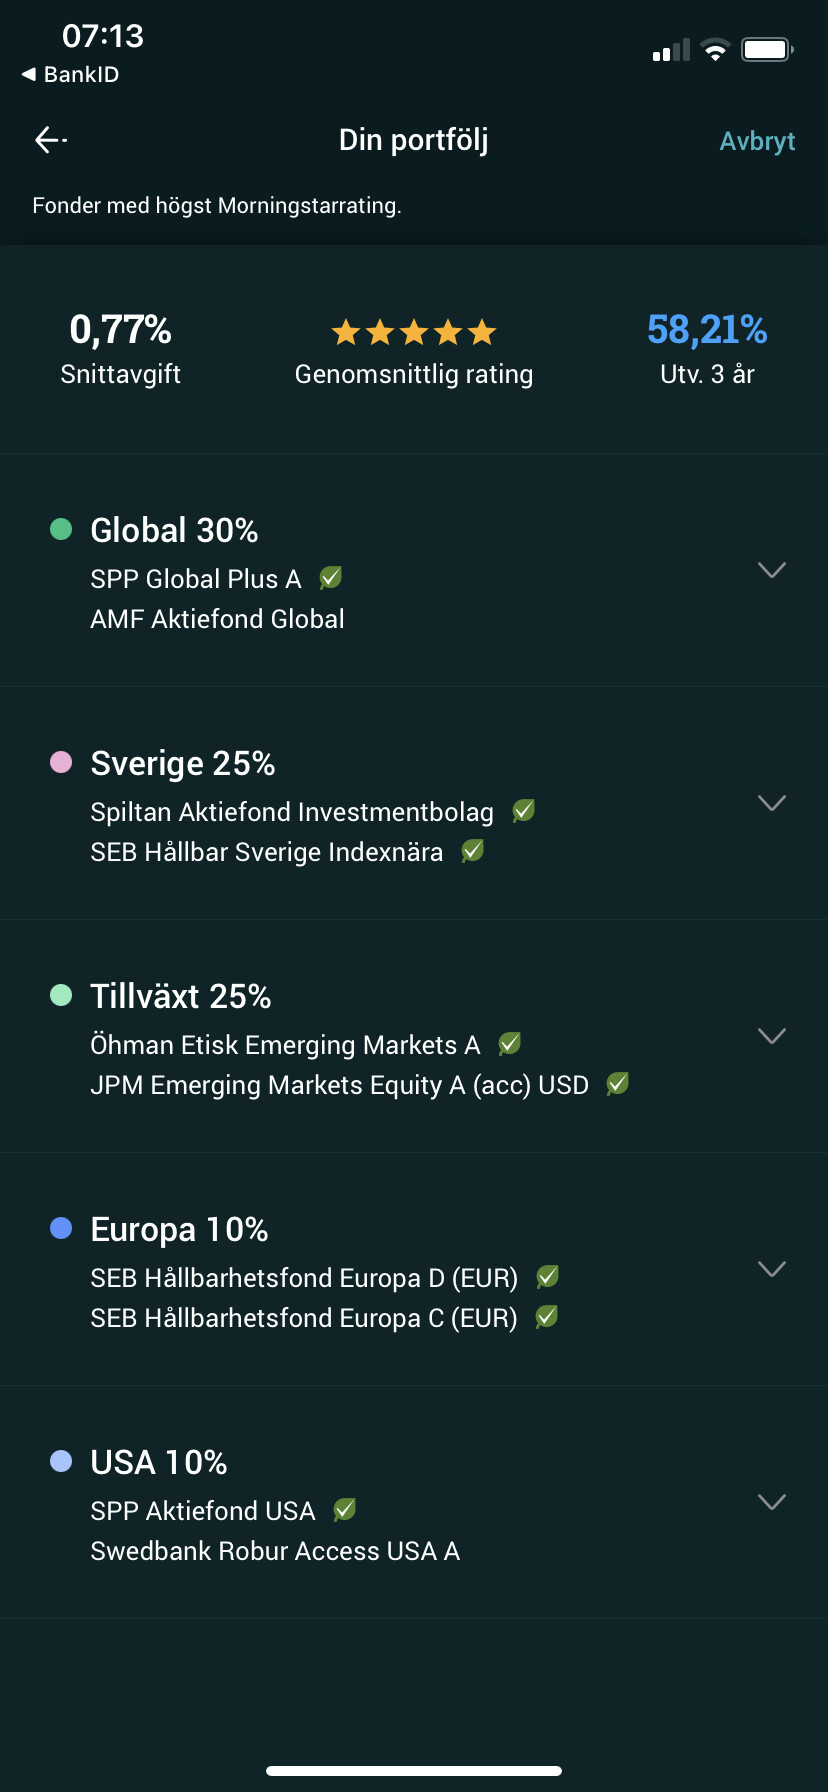Image resolution: width=828 pixels, height=1792 pixels.
Task: Tap the leaf badge on SEB Hållbarhetsfond Europa D
Action: (x=547, y=1277)
